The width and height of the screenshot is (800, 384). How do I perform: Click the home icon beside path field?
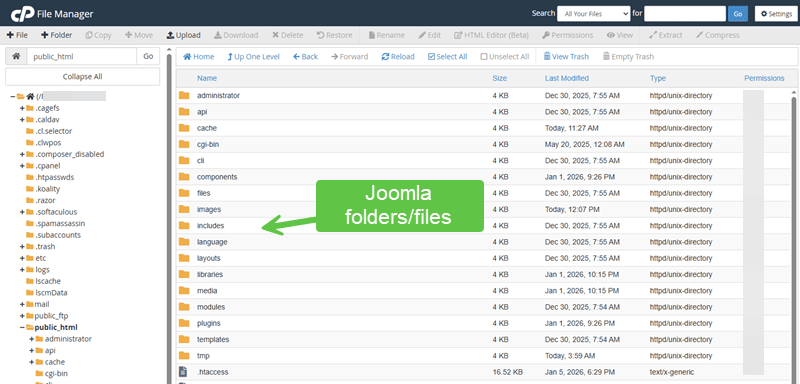[16, 57]
